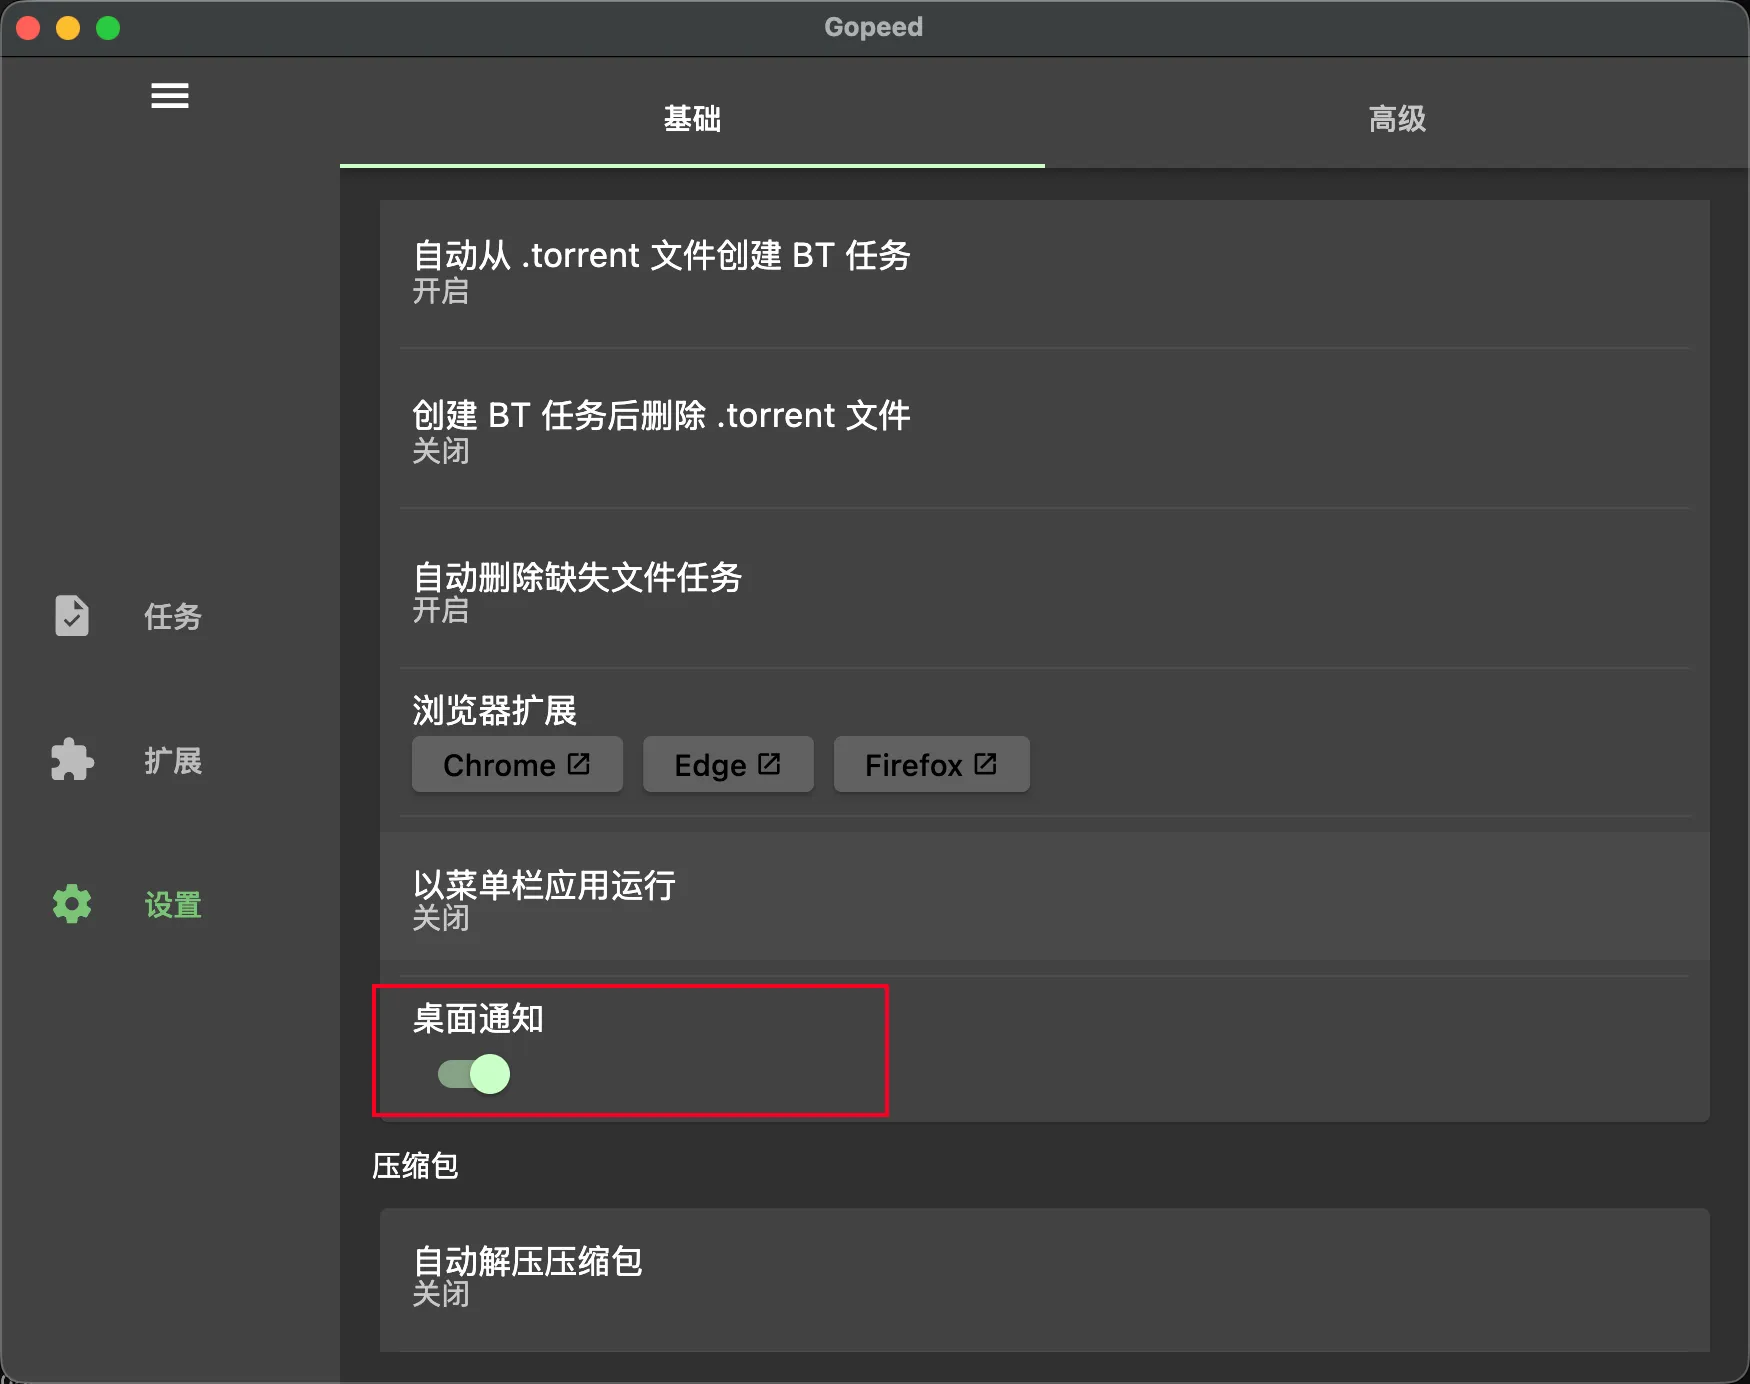Switch to the 基础 tab
1750x1384 pixels.
pos(692,119)
